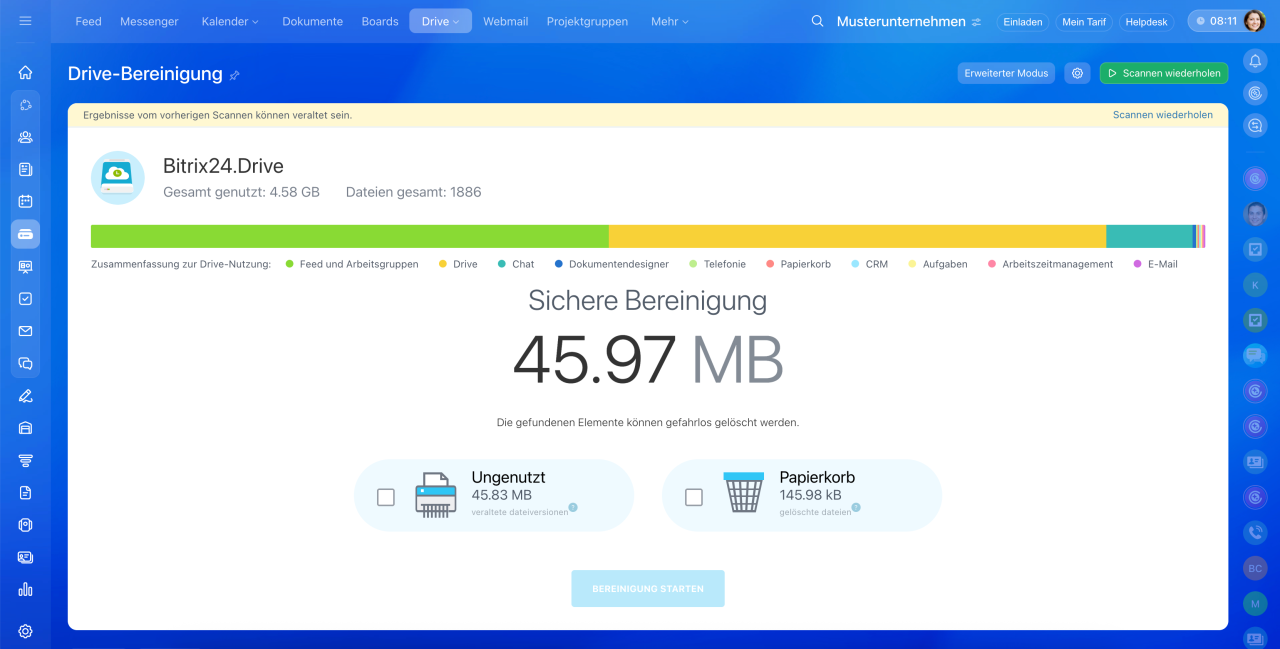Click the pin icon next to Drive-Bereinigung
This screenshot has height=649, width=1280.
235,75
